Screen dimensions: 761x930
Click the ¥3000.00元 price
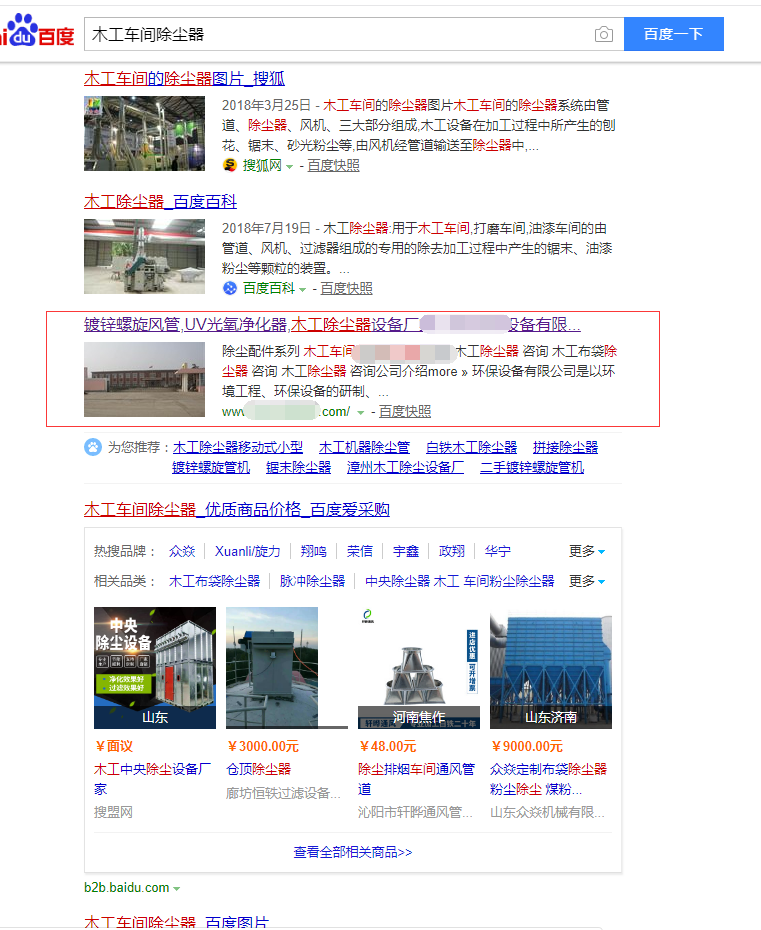click(263, 746)
